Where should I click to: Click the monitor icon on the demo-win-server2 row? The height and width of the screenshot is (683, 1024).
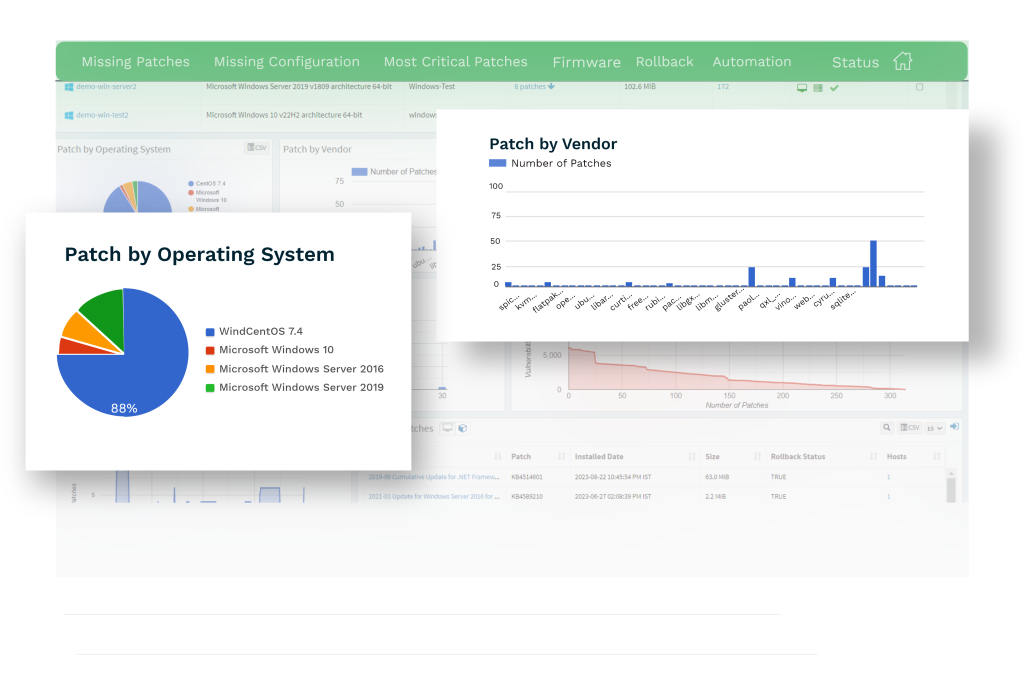tap(802, 88)
